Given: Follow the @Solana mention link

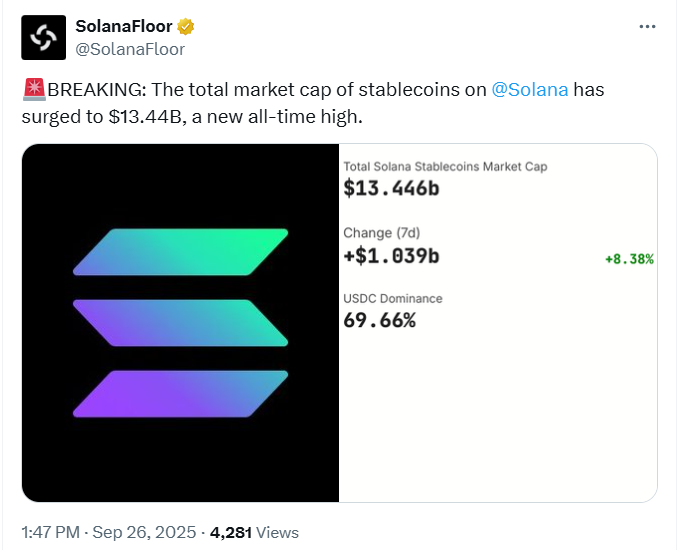Looking at the screenshot, I should 530,89.
